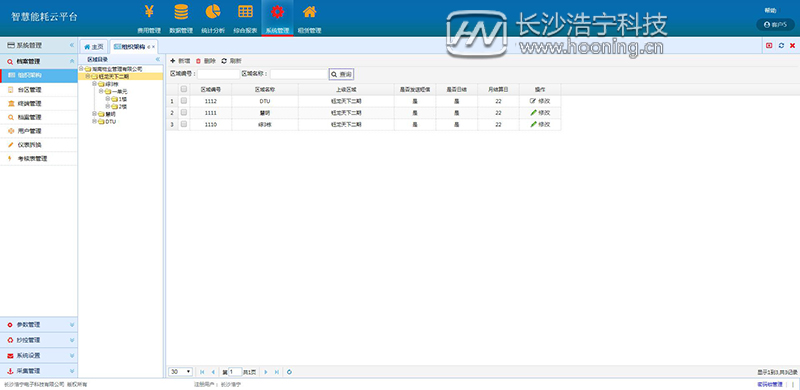Tick the select-all checkbox in table header

tap(184, 89)
